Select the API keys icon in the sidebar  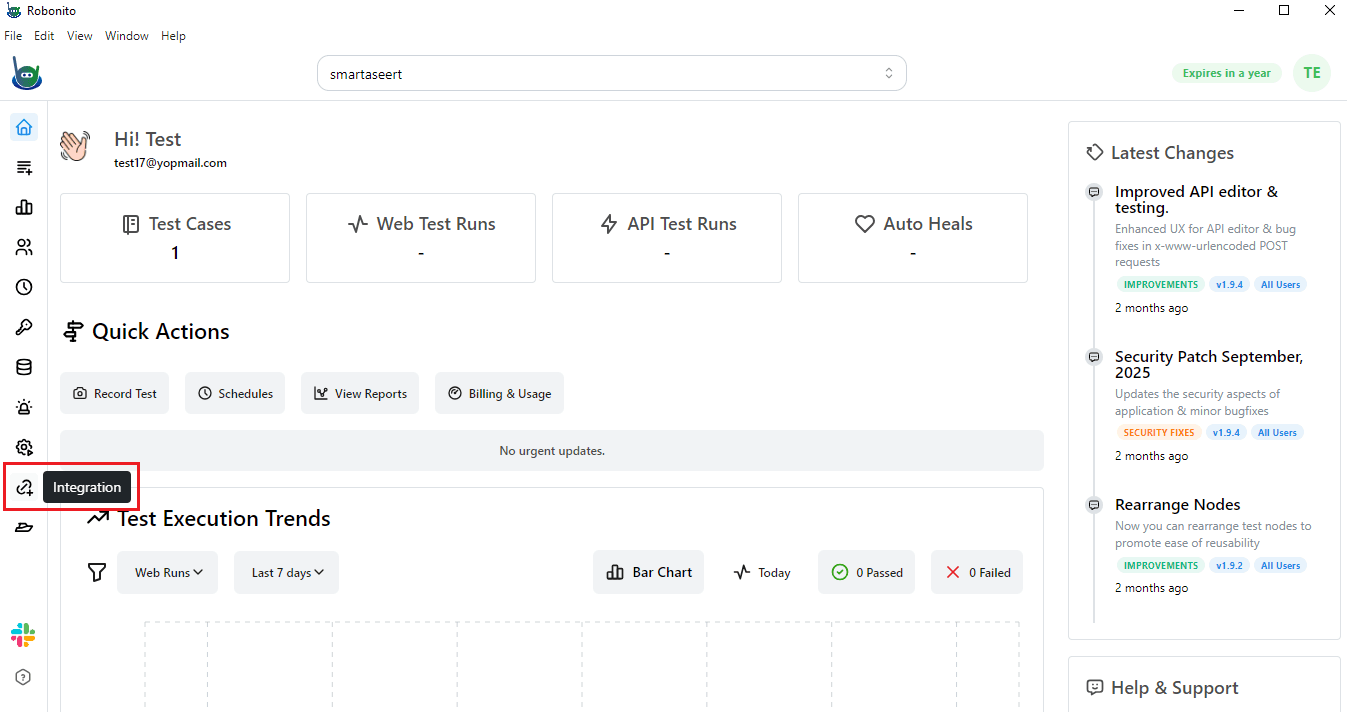pos(23,327)
